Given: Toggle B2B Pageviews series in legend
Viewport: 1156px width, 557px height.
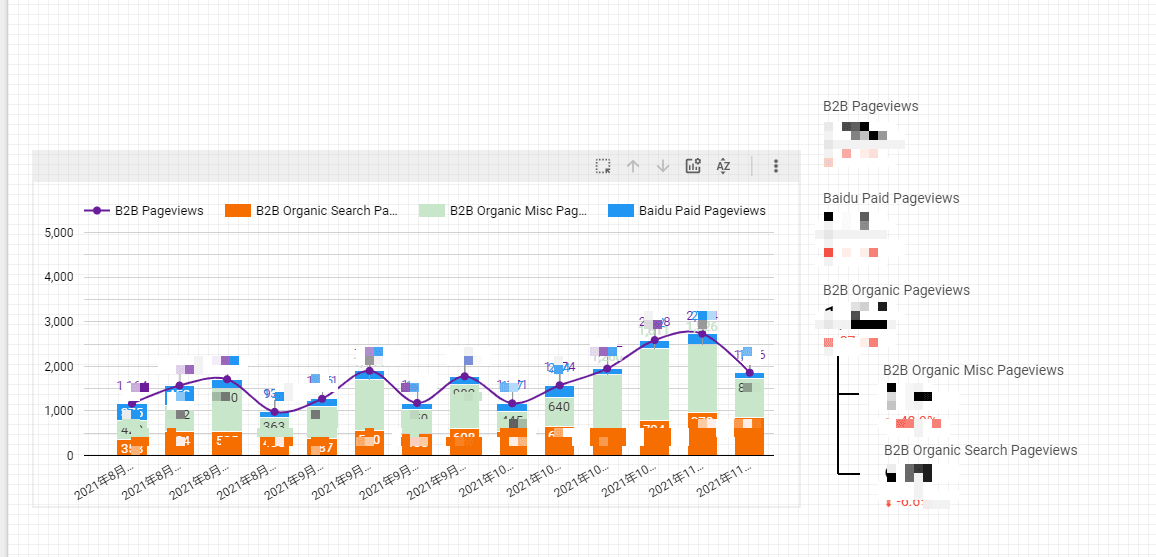Looking at the screenshot, I should (x=158, y=211).
